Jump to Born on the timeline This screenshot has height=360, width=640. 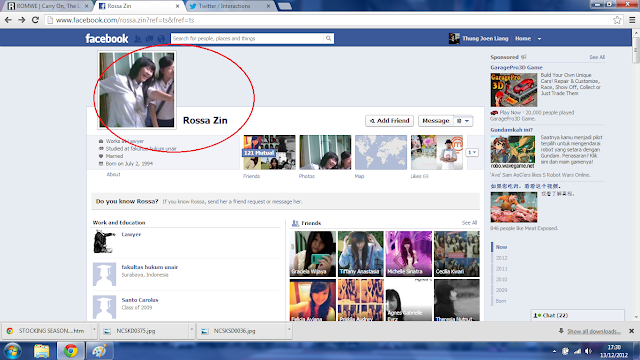coord(500,301)
